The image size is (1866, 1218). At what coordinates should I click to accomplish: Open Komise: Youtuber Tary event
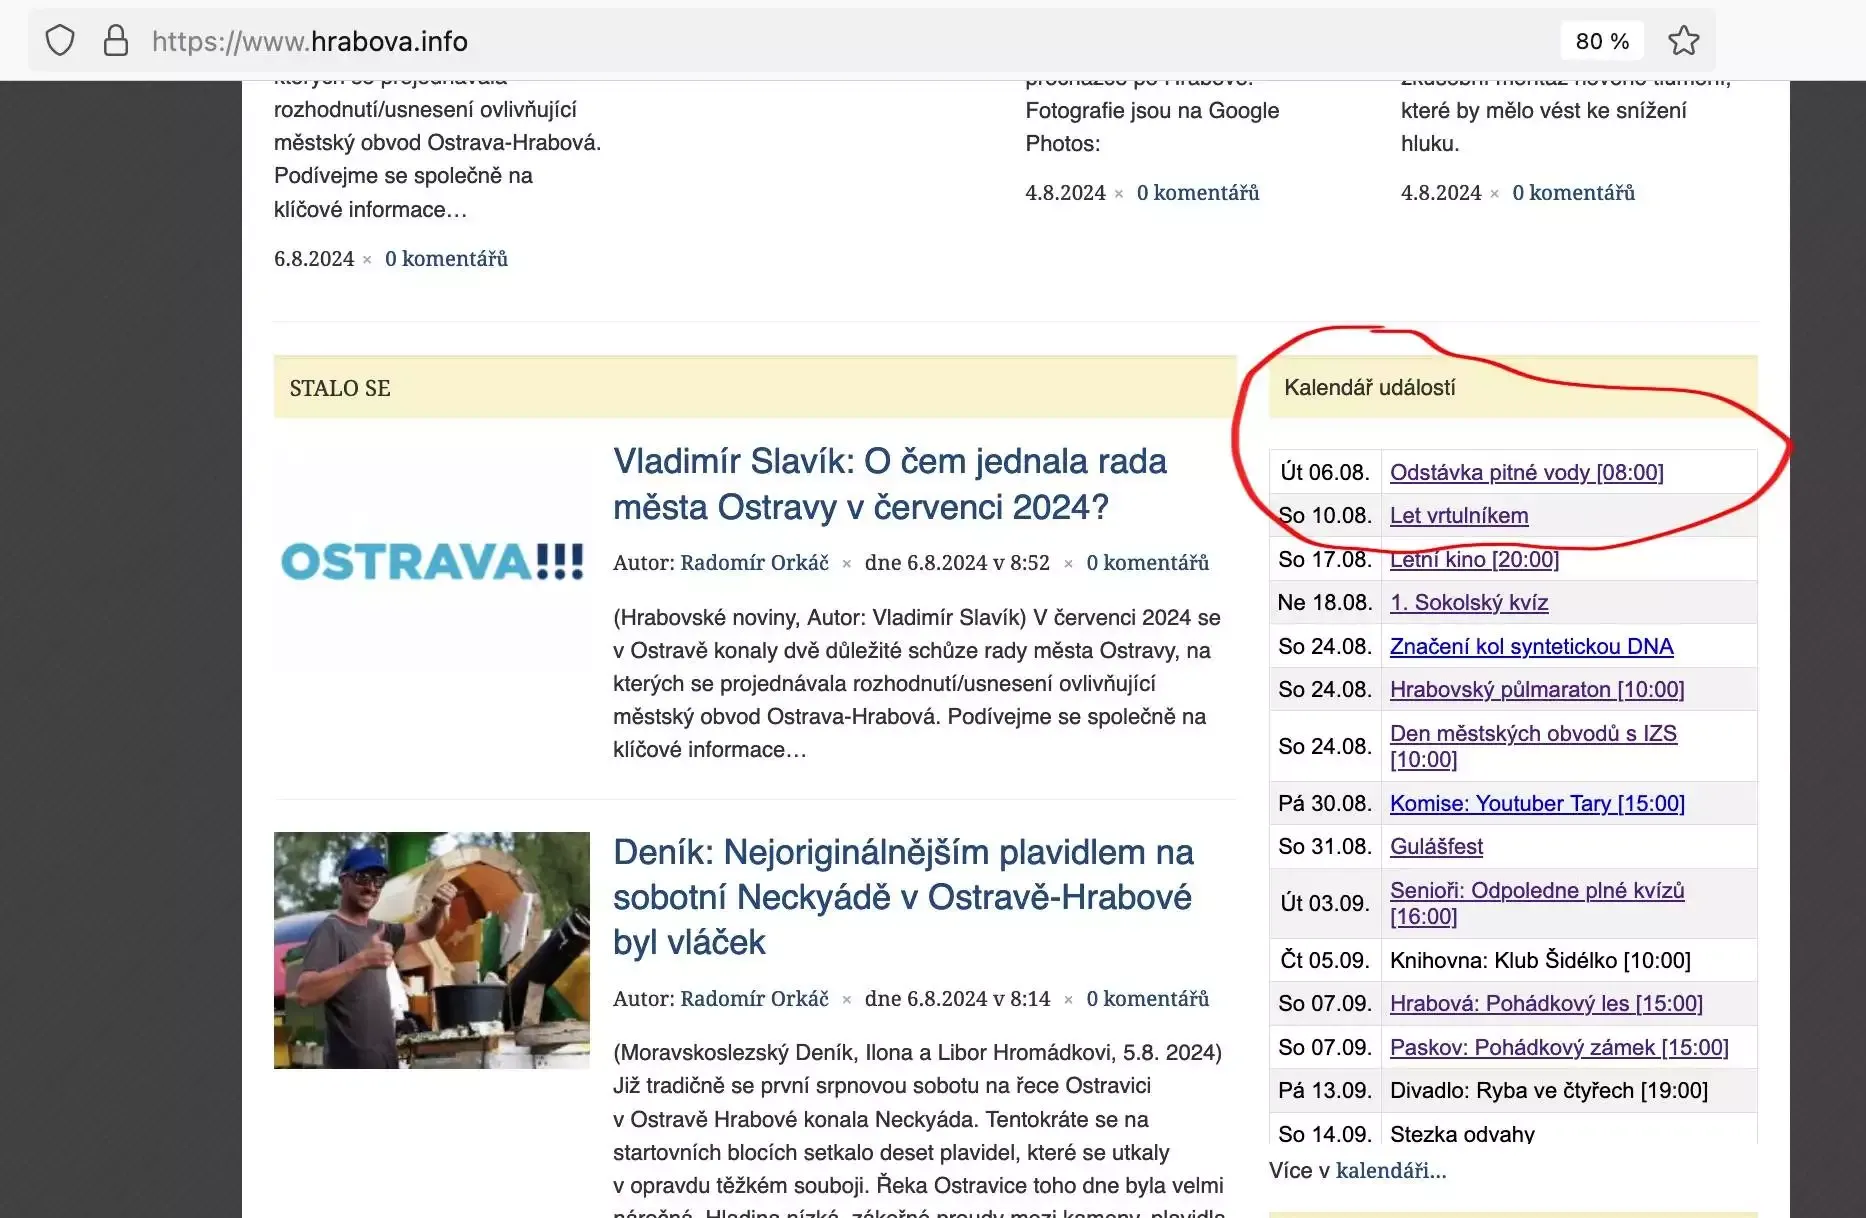(x=1536, y=804)
